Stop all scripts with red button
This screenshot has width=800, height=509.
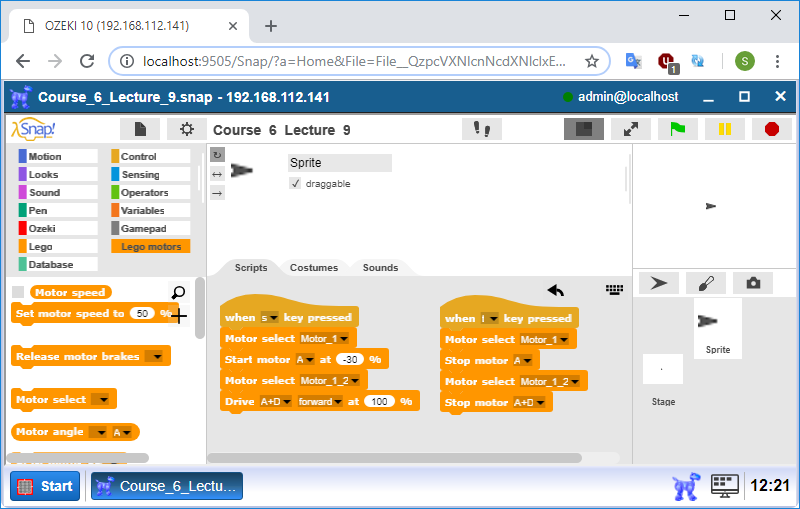[771, 129]
